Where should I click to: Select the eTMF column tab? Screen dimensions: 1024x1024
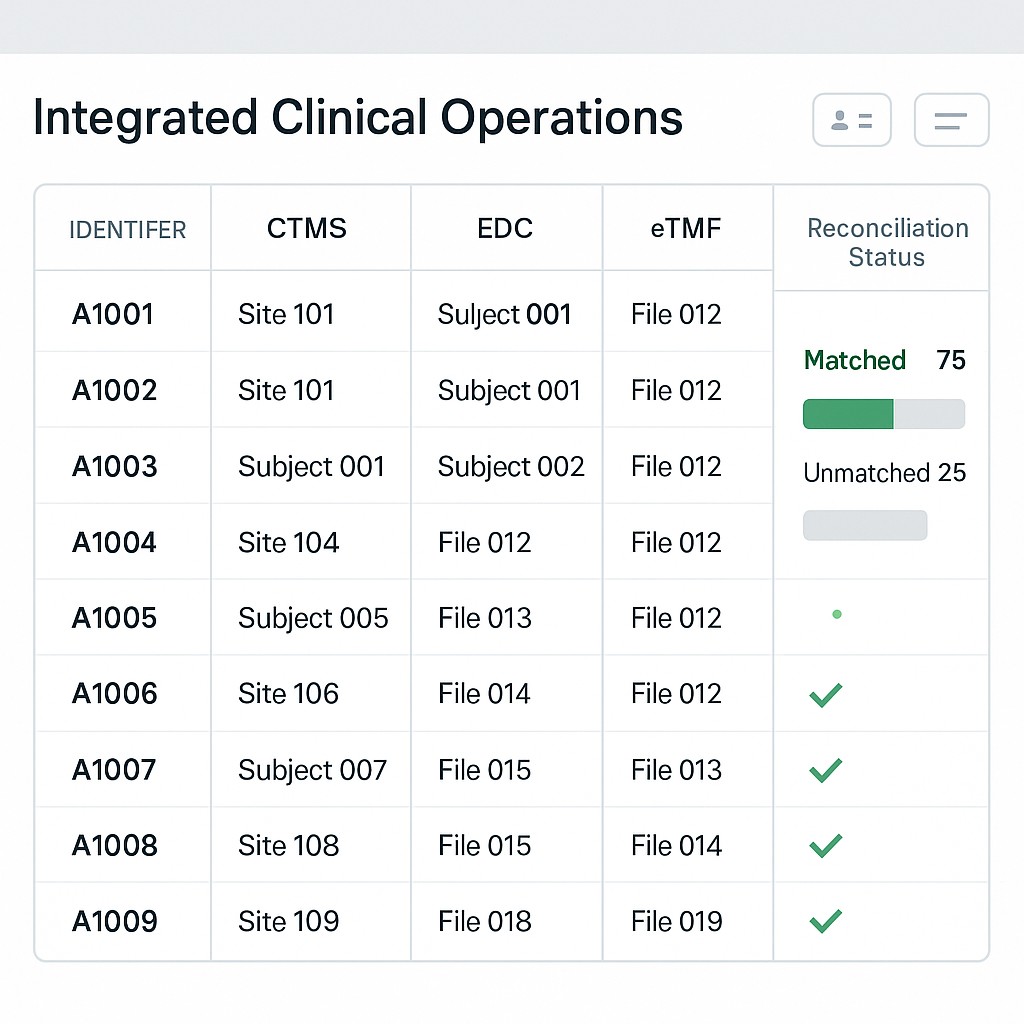click(687, 228)
